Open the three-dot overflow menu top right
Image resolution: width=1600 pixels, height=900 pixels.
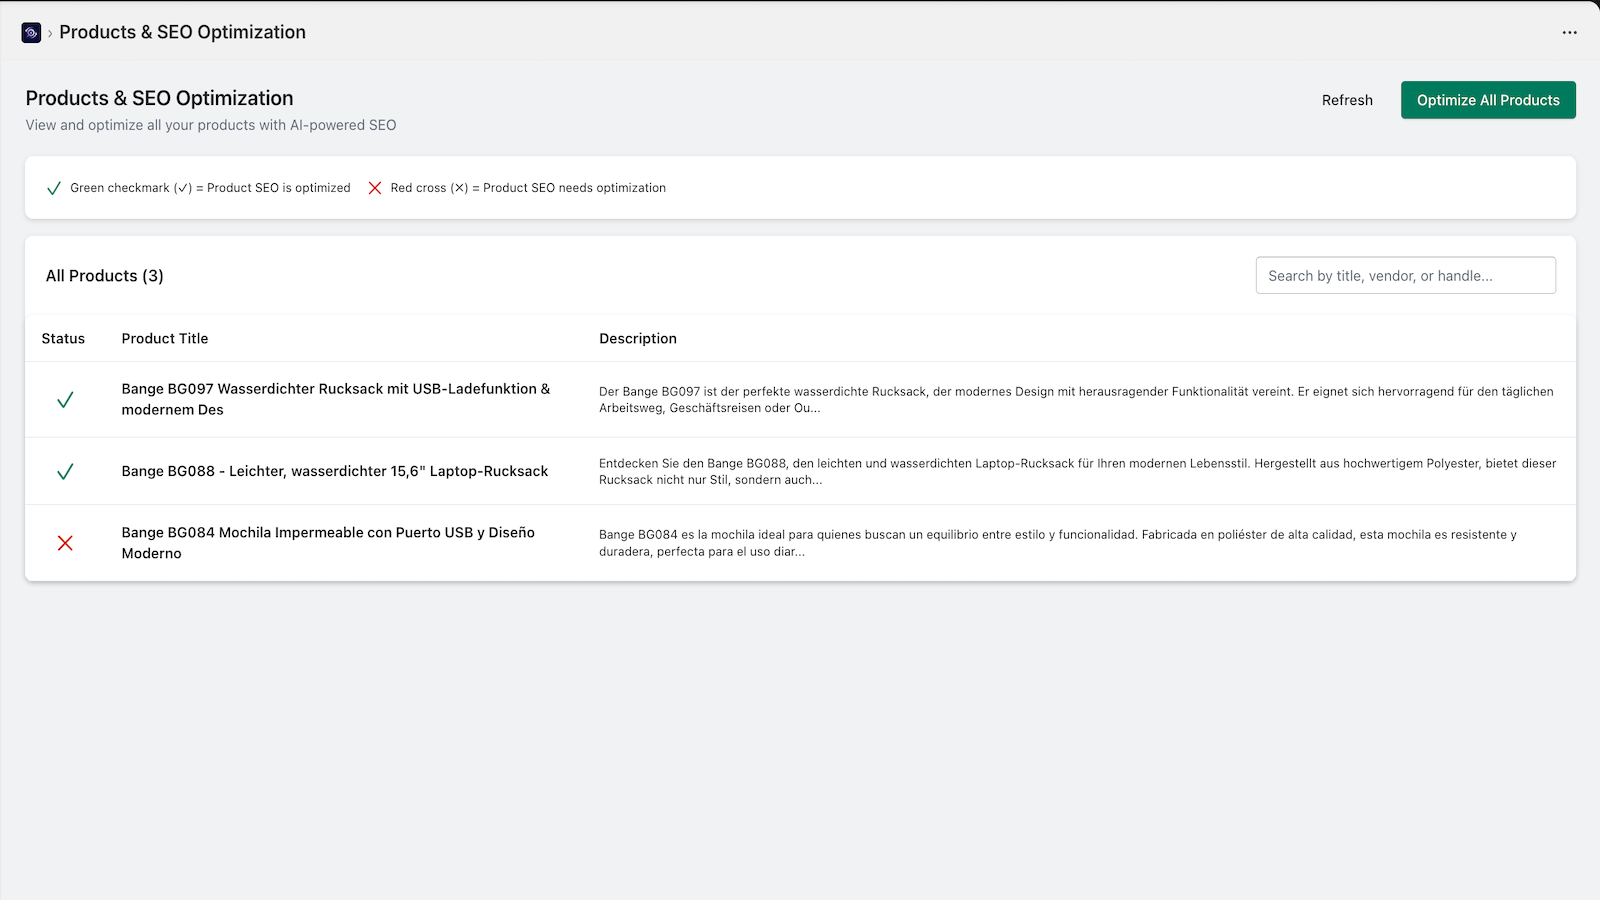[1569, 32]
